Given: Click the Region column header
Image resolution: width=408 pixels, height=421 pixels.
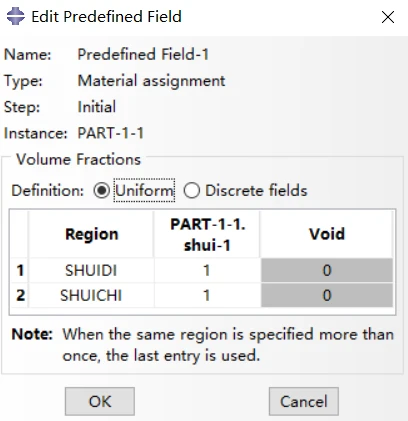Looking at the screenshot, I should click(x=92, y=234).
